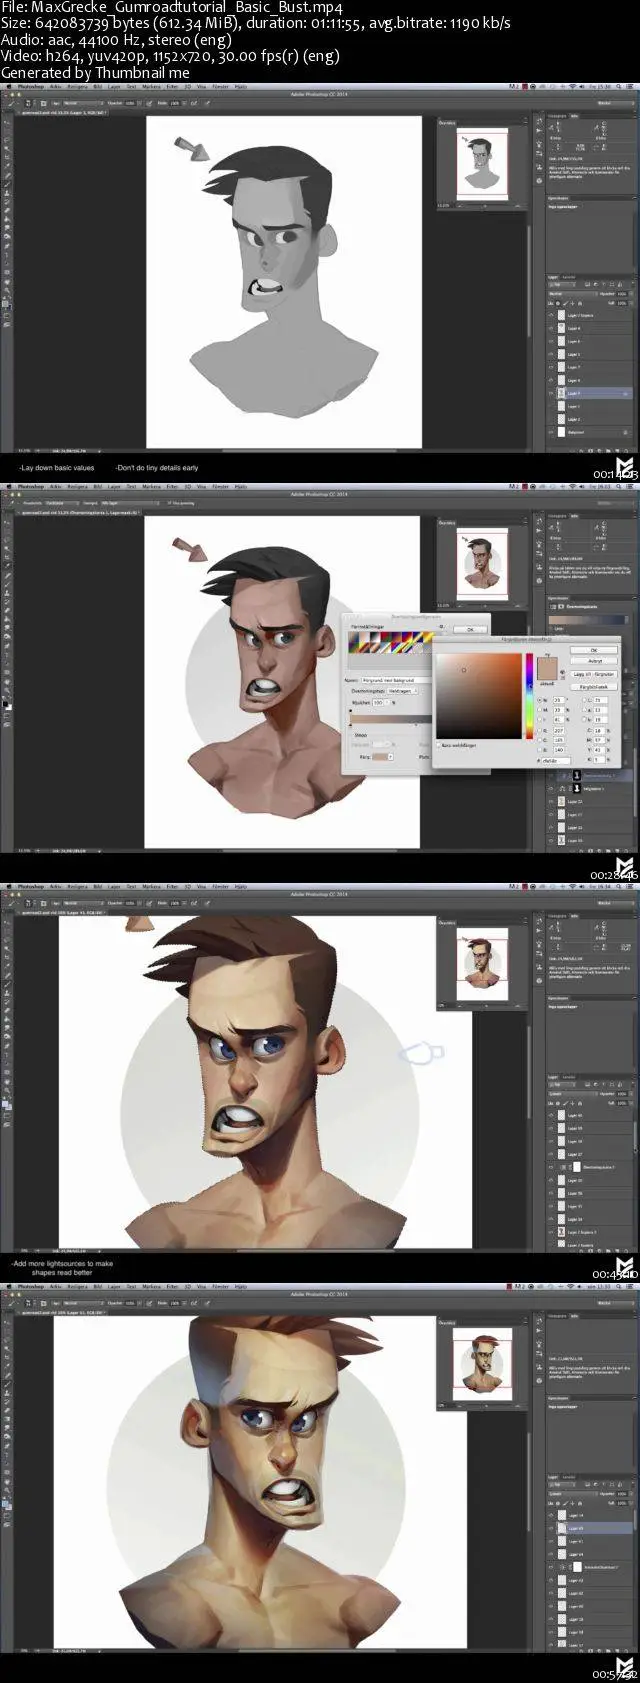640x1683 pixels.
Task: Select the Shape tool in the grayscale frame
Action: pos(7,272)
